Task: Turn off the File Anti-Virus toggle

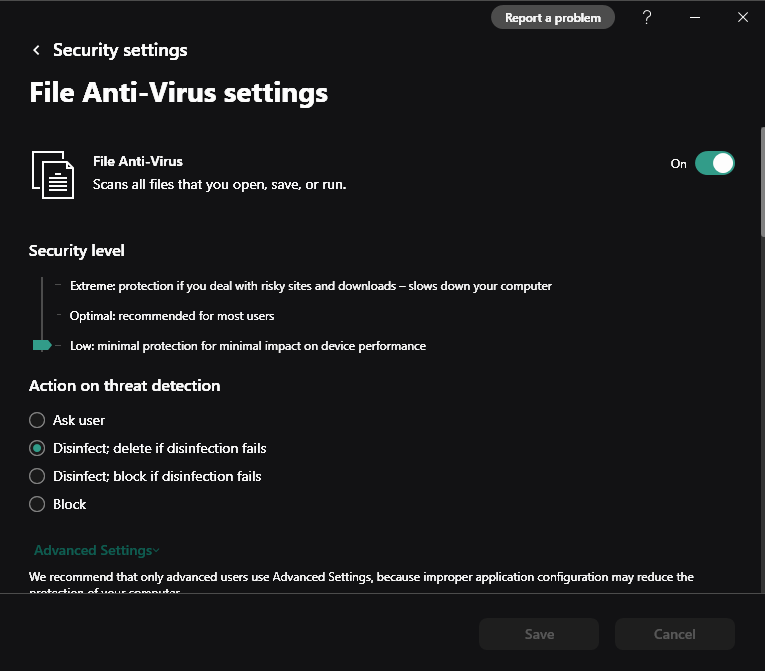Action: click(x=714, y=163)
